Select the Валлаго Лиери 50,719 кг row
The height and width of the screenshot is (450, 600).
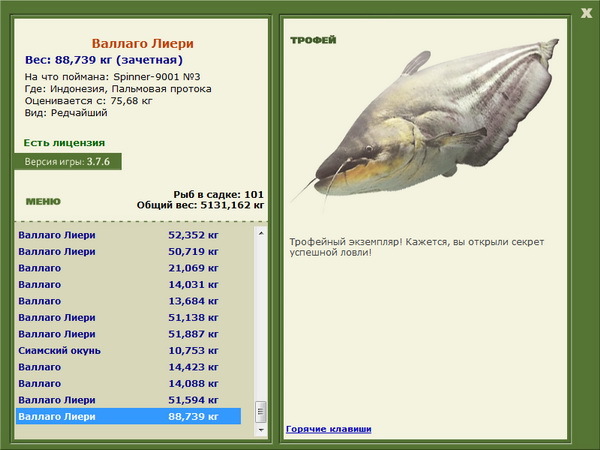pyautogui.click(x=129, y=251)
